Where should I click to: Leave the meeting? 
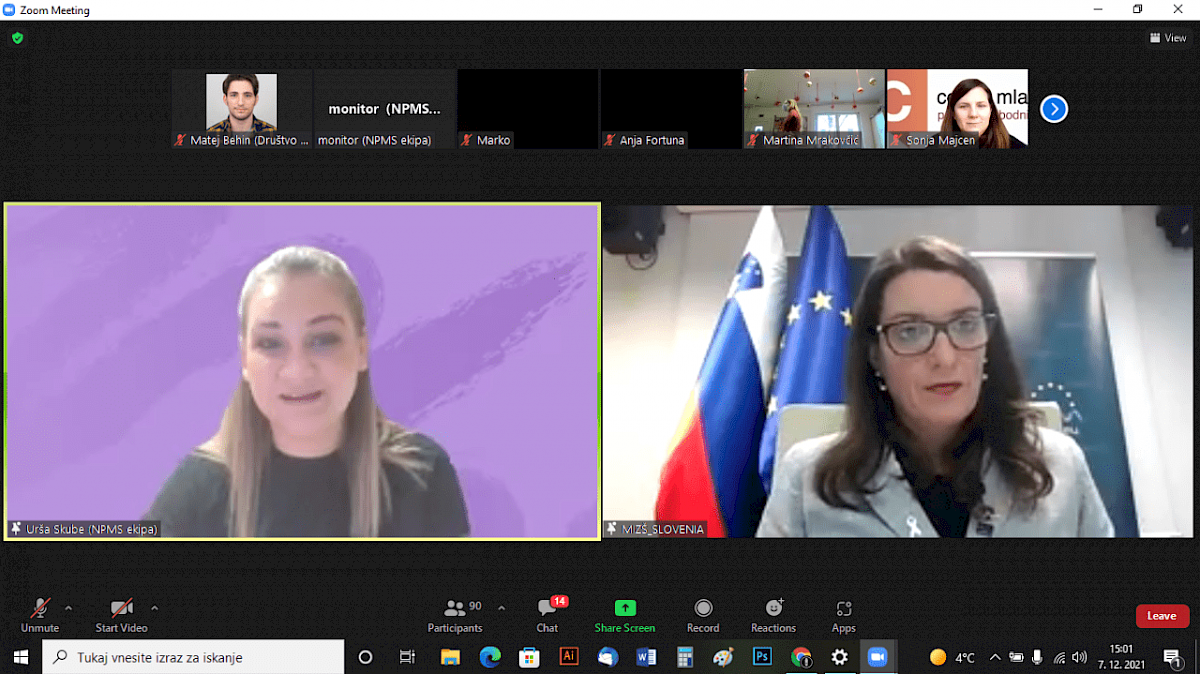(1162, 616)
